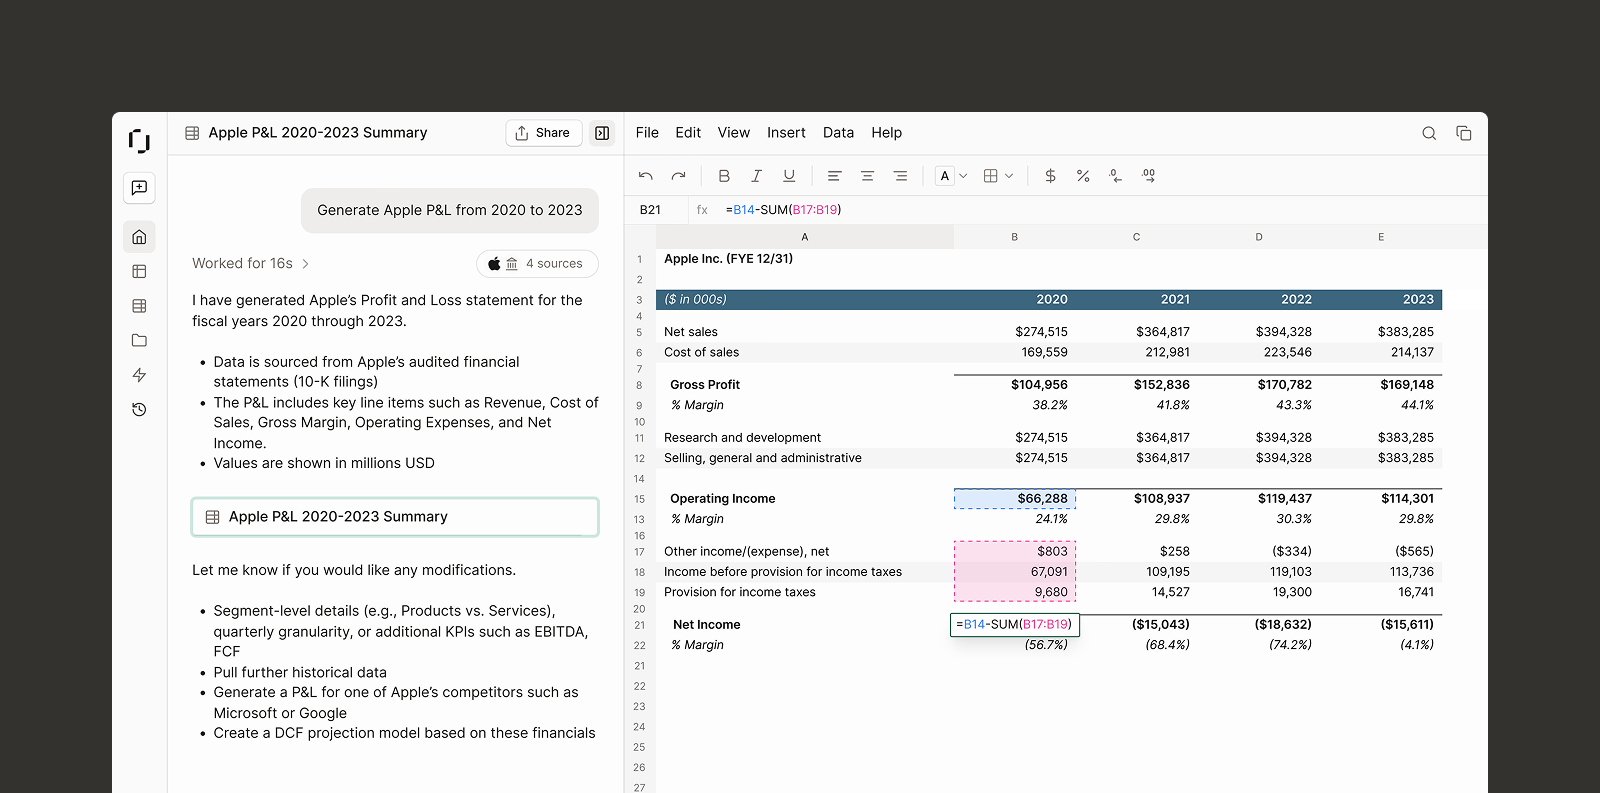Click the lightning bolt icon in sidebar
Image resolution: width=1600 pixels, height=793 pixels.
pos(139,375)
